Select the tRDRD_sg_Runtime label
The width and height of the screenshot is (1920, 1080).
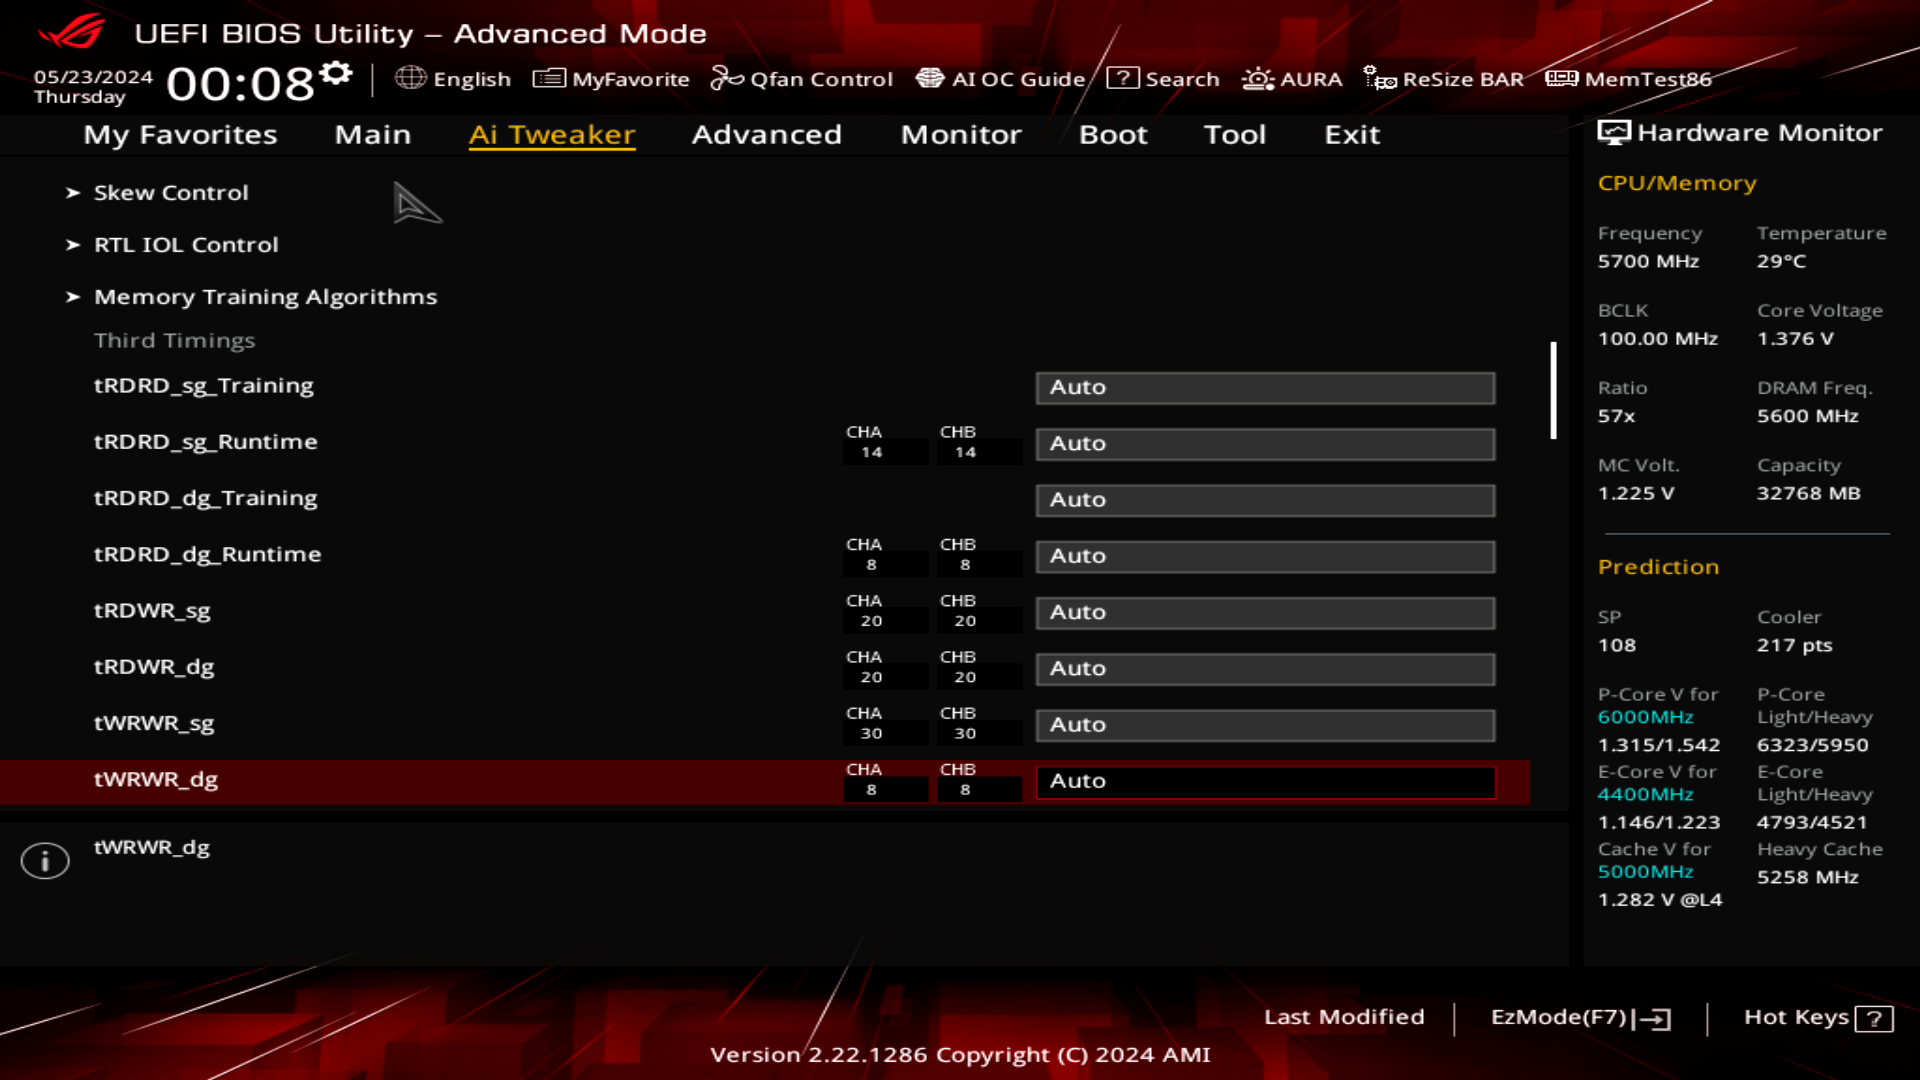[x=205, y=442]
